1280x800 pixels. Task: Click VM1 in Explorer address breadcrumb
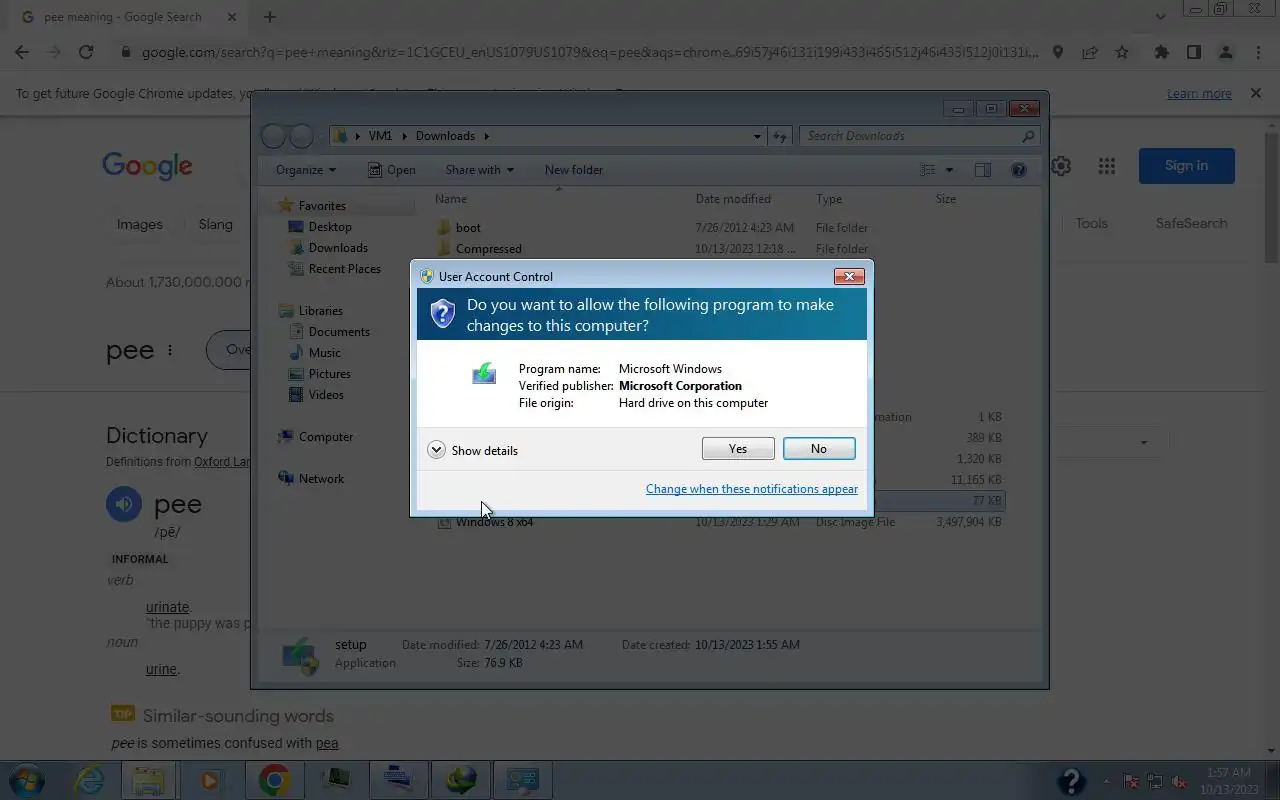380,136
